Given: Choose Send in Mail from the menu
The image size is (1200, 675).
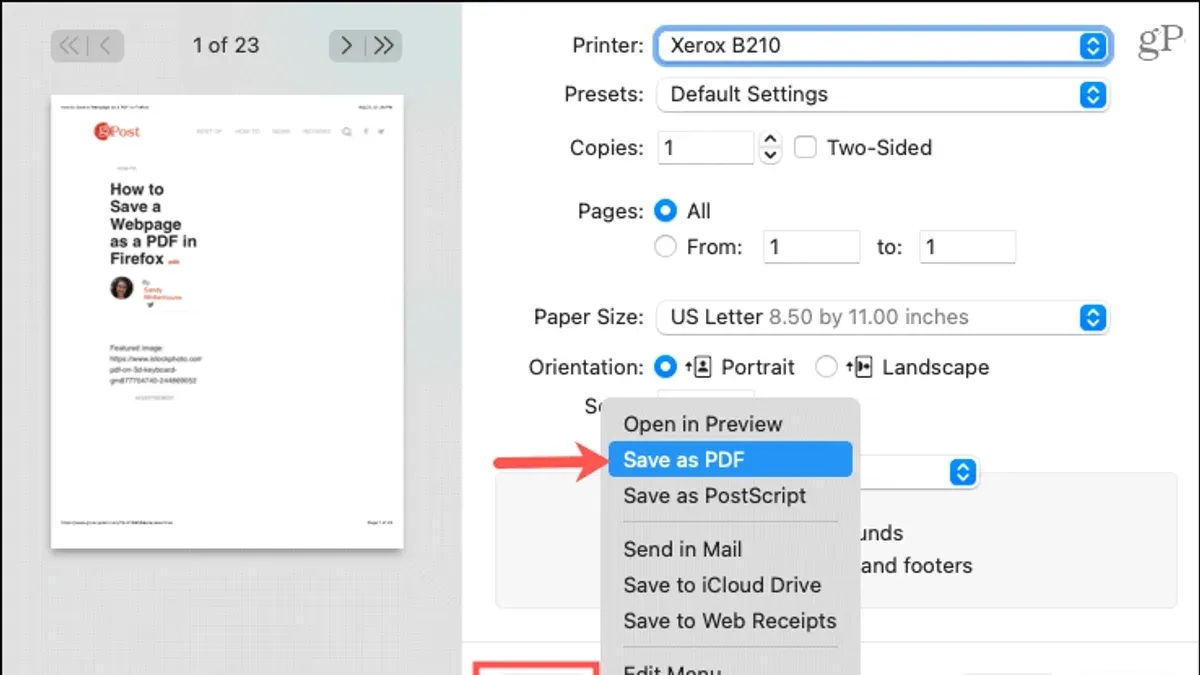Looking at the screenshot, I should [730, 549].
